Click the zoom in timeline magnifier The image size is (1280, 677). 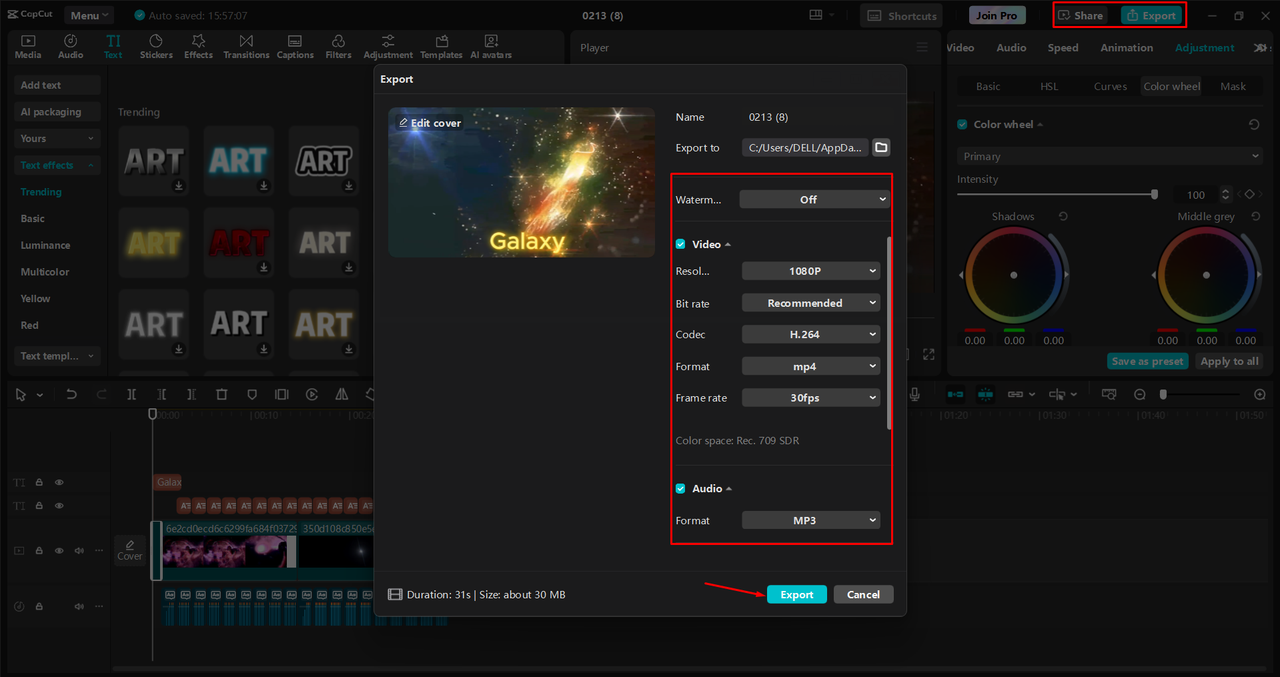[x=1259, y=395]
